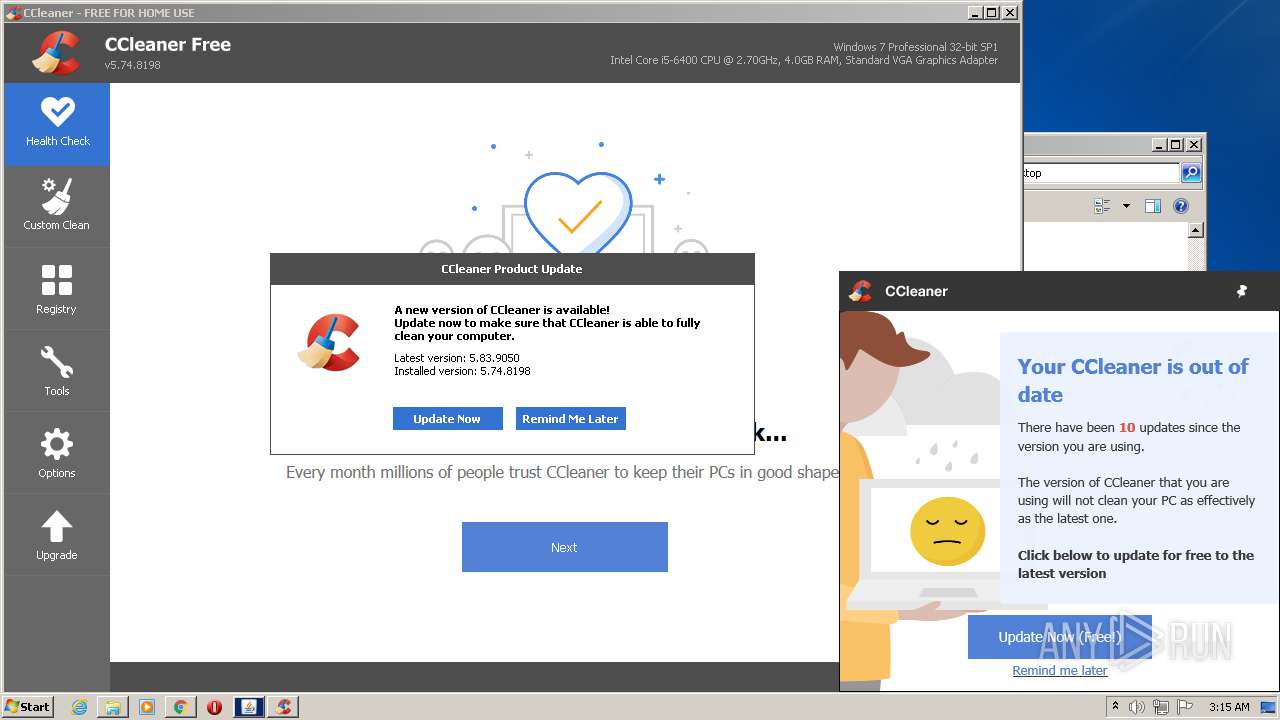
Task: Click the CCleaner icon in update dialog
Action: pyautogui.click(x=329, y=342)
